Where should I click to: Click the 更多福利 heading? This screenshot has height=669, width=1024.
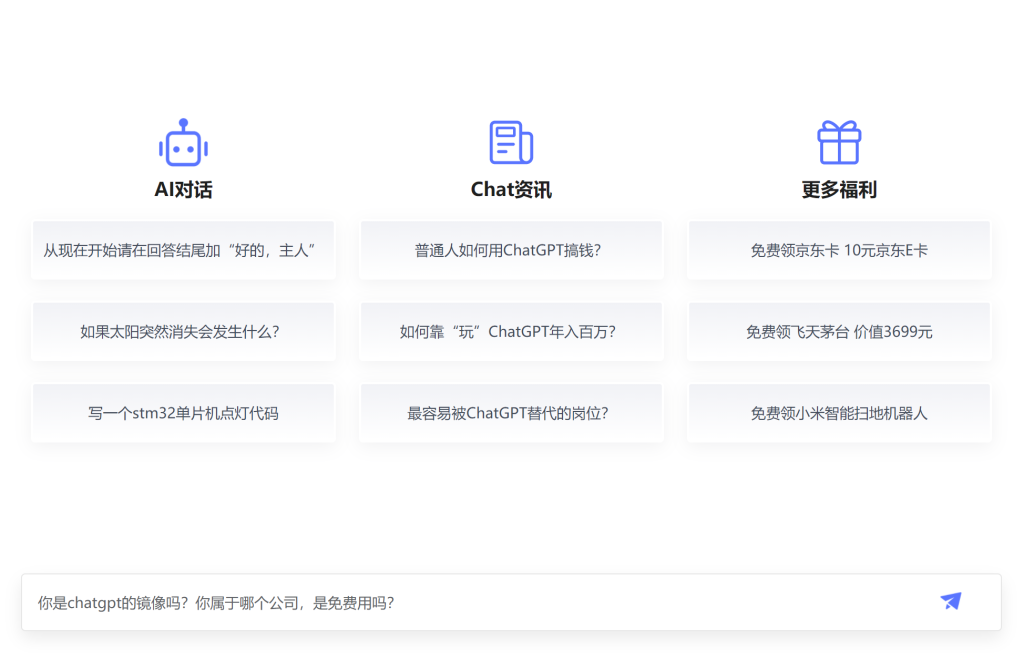pos(839,189)
